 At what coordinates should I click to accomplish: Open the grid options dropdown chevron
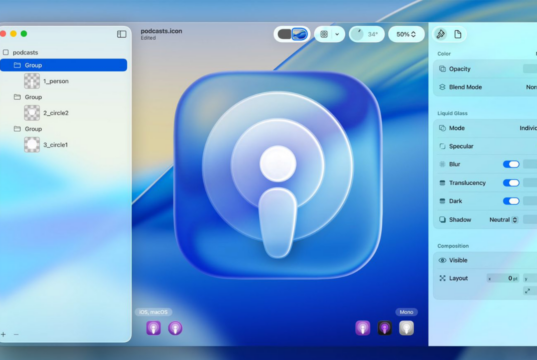tap(337, 34)
